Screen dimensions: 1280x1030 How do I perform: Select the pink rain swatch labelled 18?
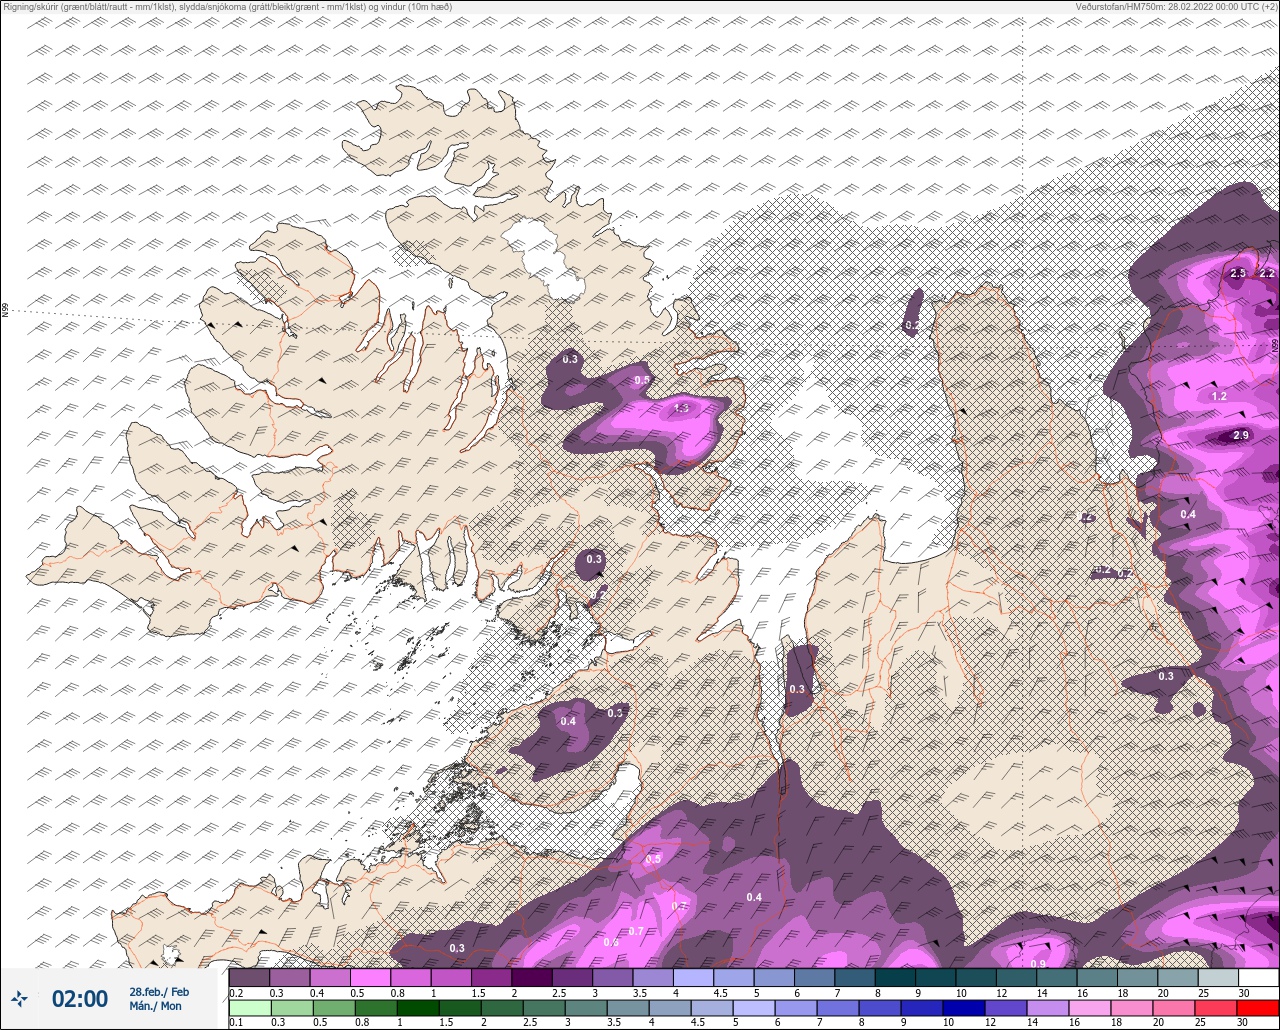[1130, 1008]
